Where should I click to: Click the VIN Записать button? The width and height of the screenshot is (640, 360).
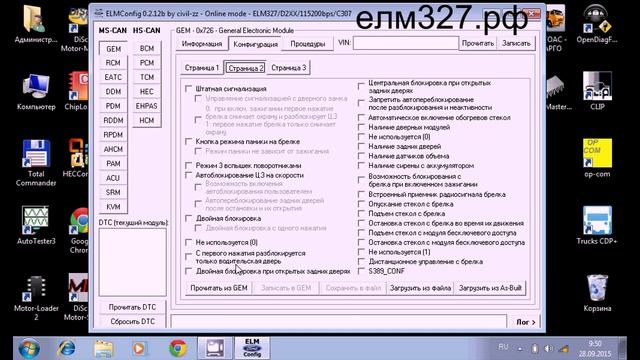(x=516, y=43)
